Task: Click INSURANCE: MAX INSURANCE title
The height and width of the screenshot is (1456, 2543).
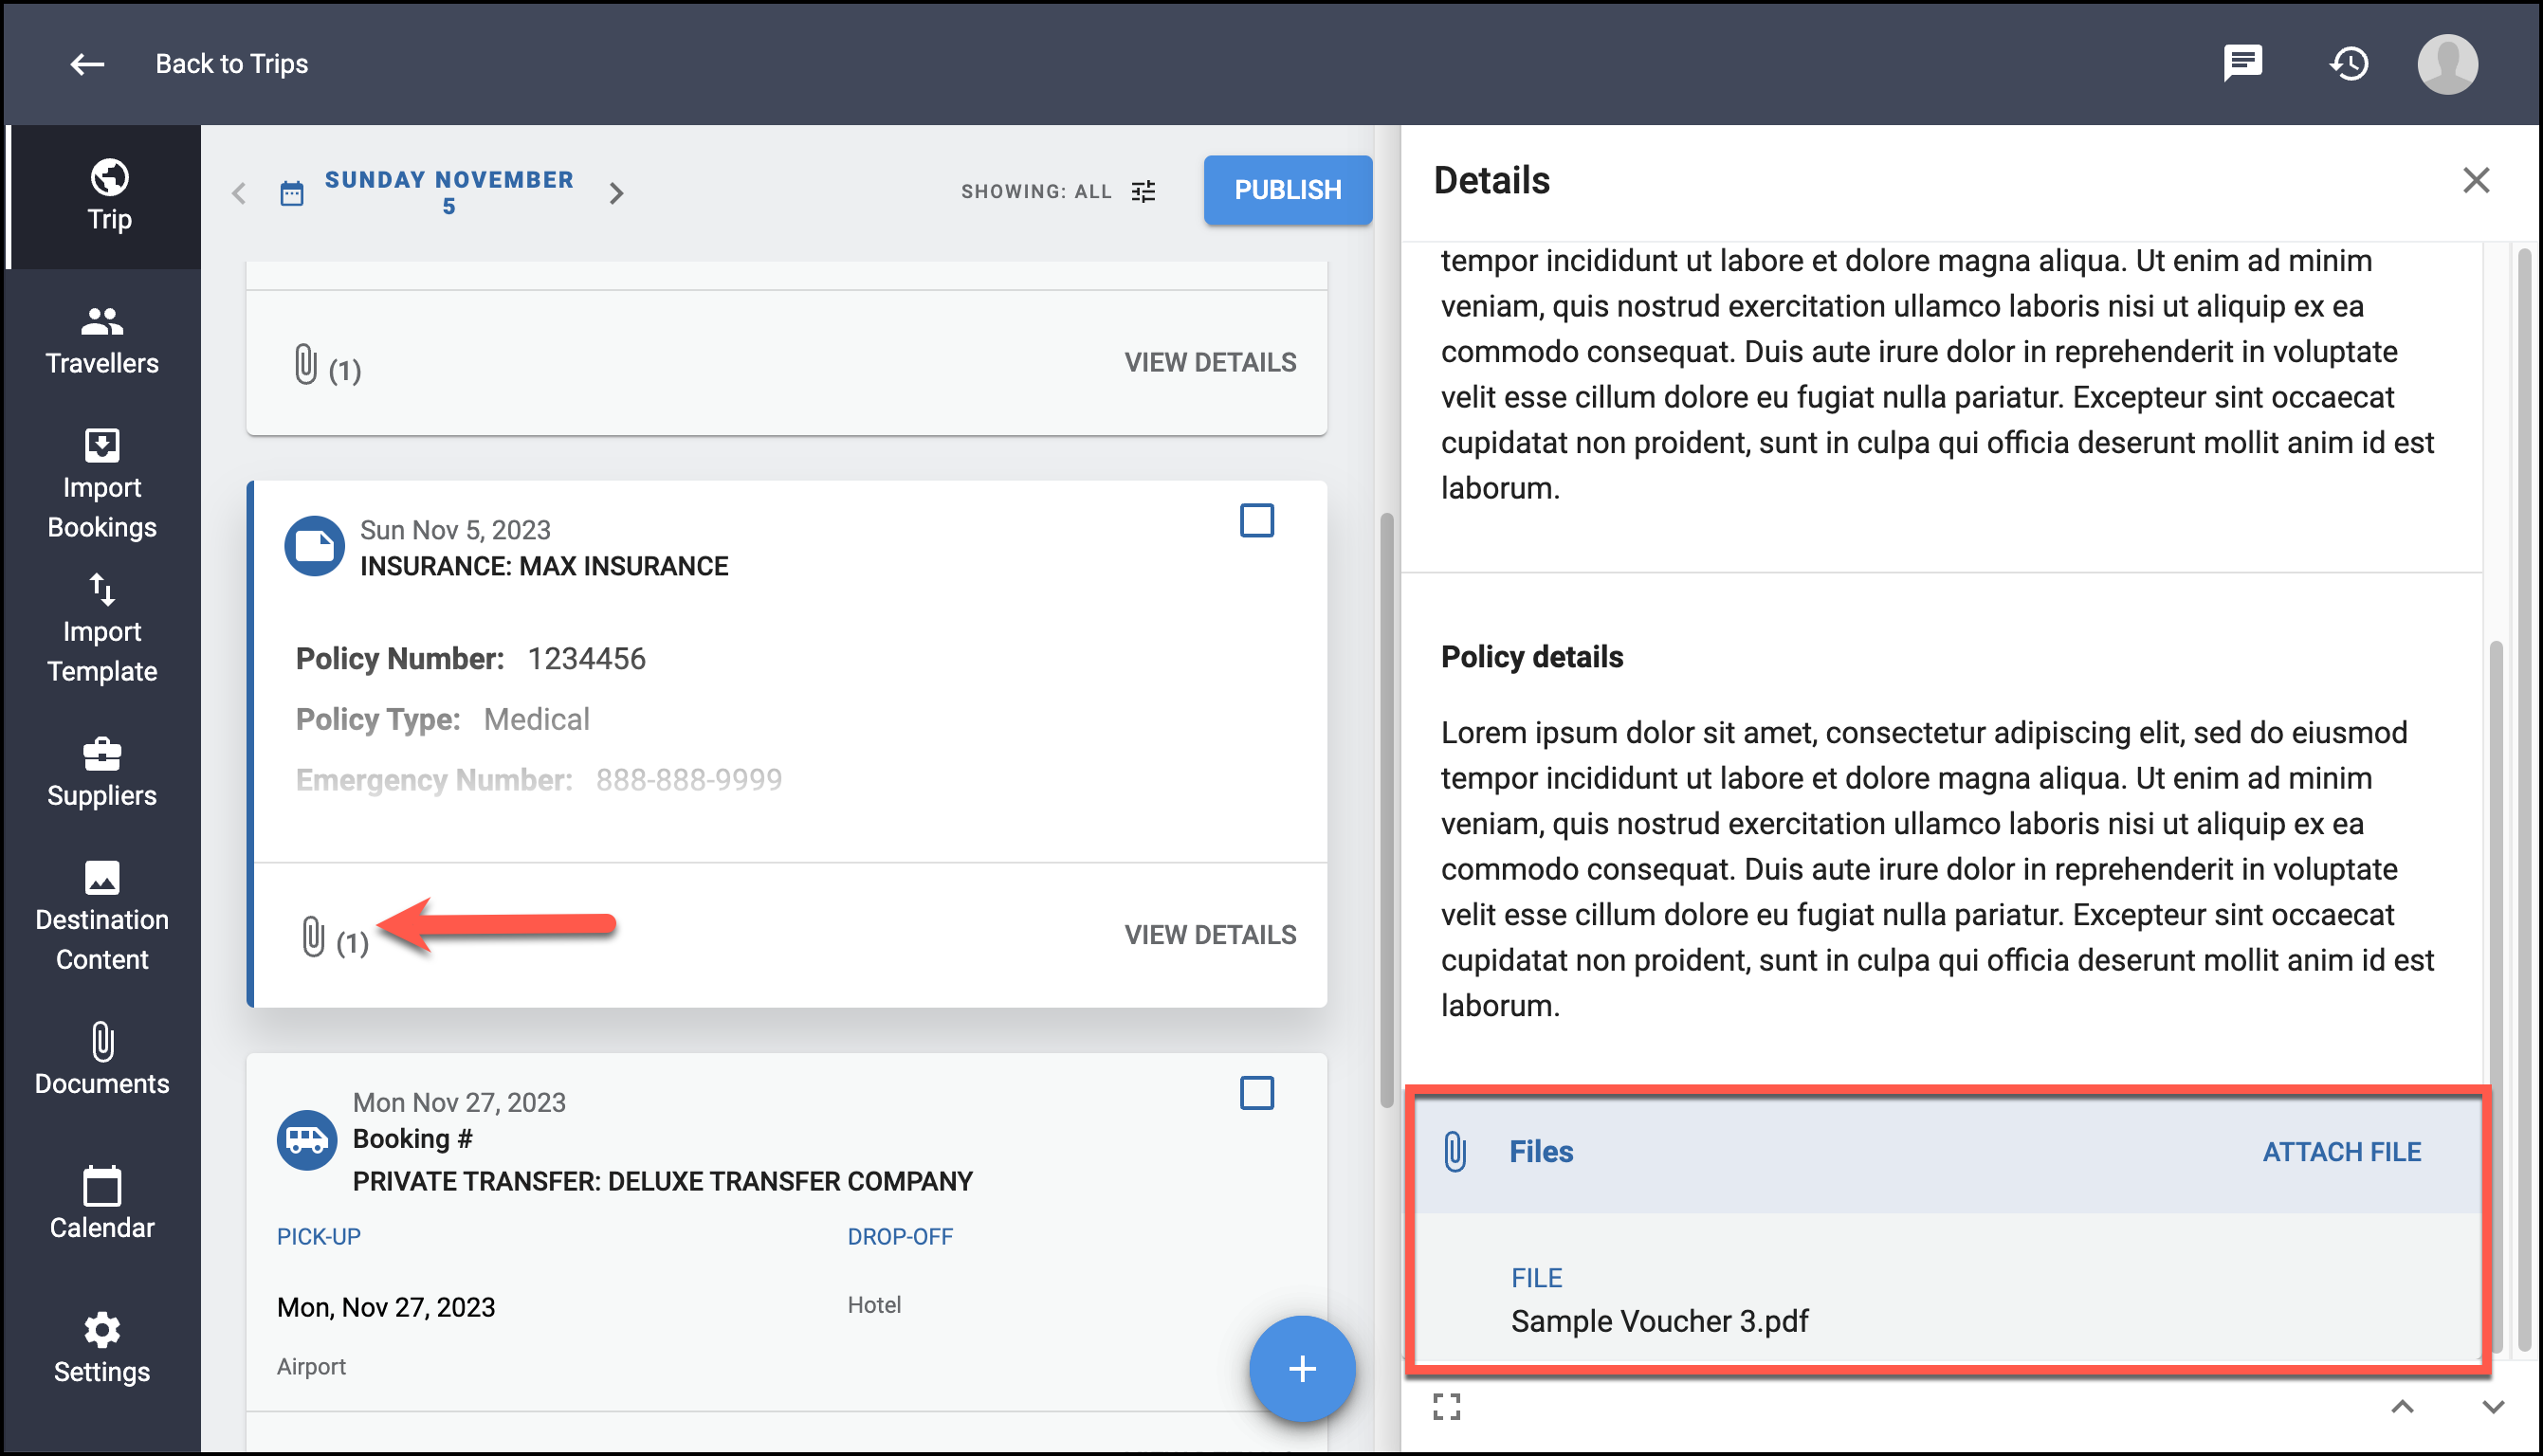Action: click(543, 566)
